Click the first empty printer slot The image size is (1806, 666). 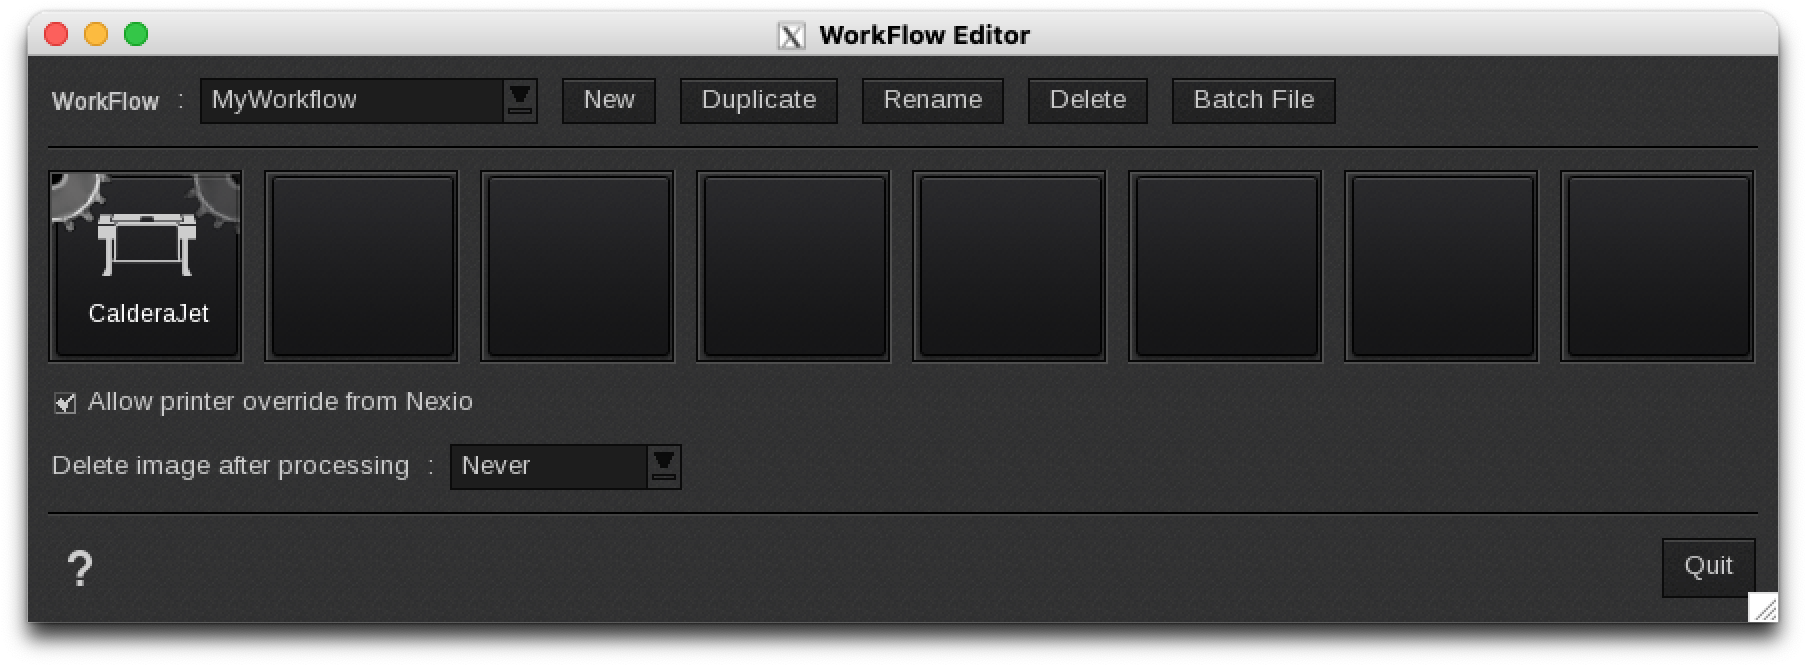point(361,265)
